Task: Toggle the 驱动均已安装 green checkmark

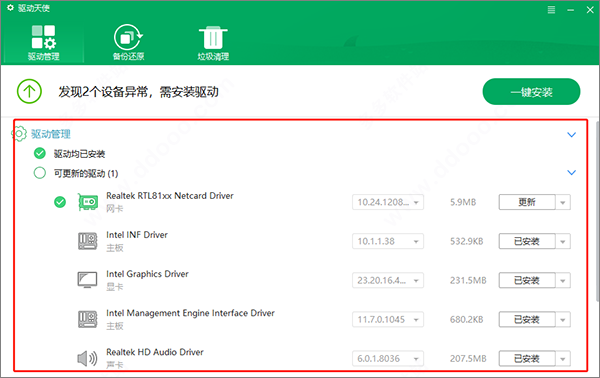Action: (x=39, y=153)
